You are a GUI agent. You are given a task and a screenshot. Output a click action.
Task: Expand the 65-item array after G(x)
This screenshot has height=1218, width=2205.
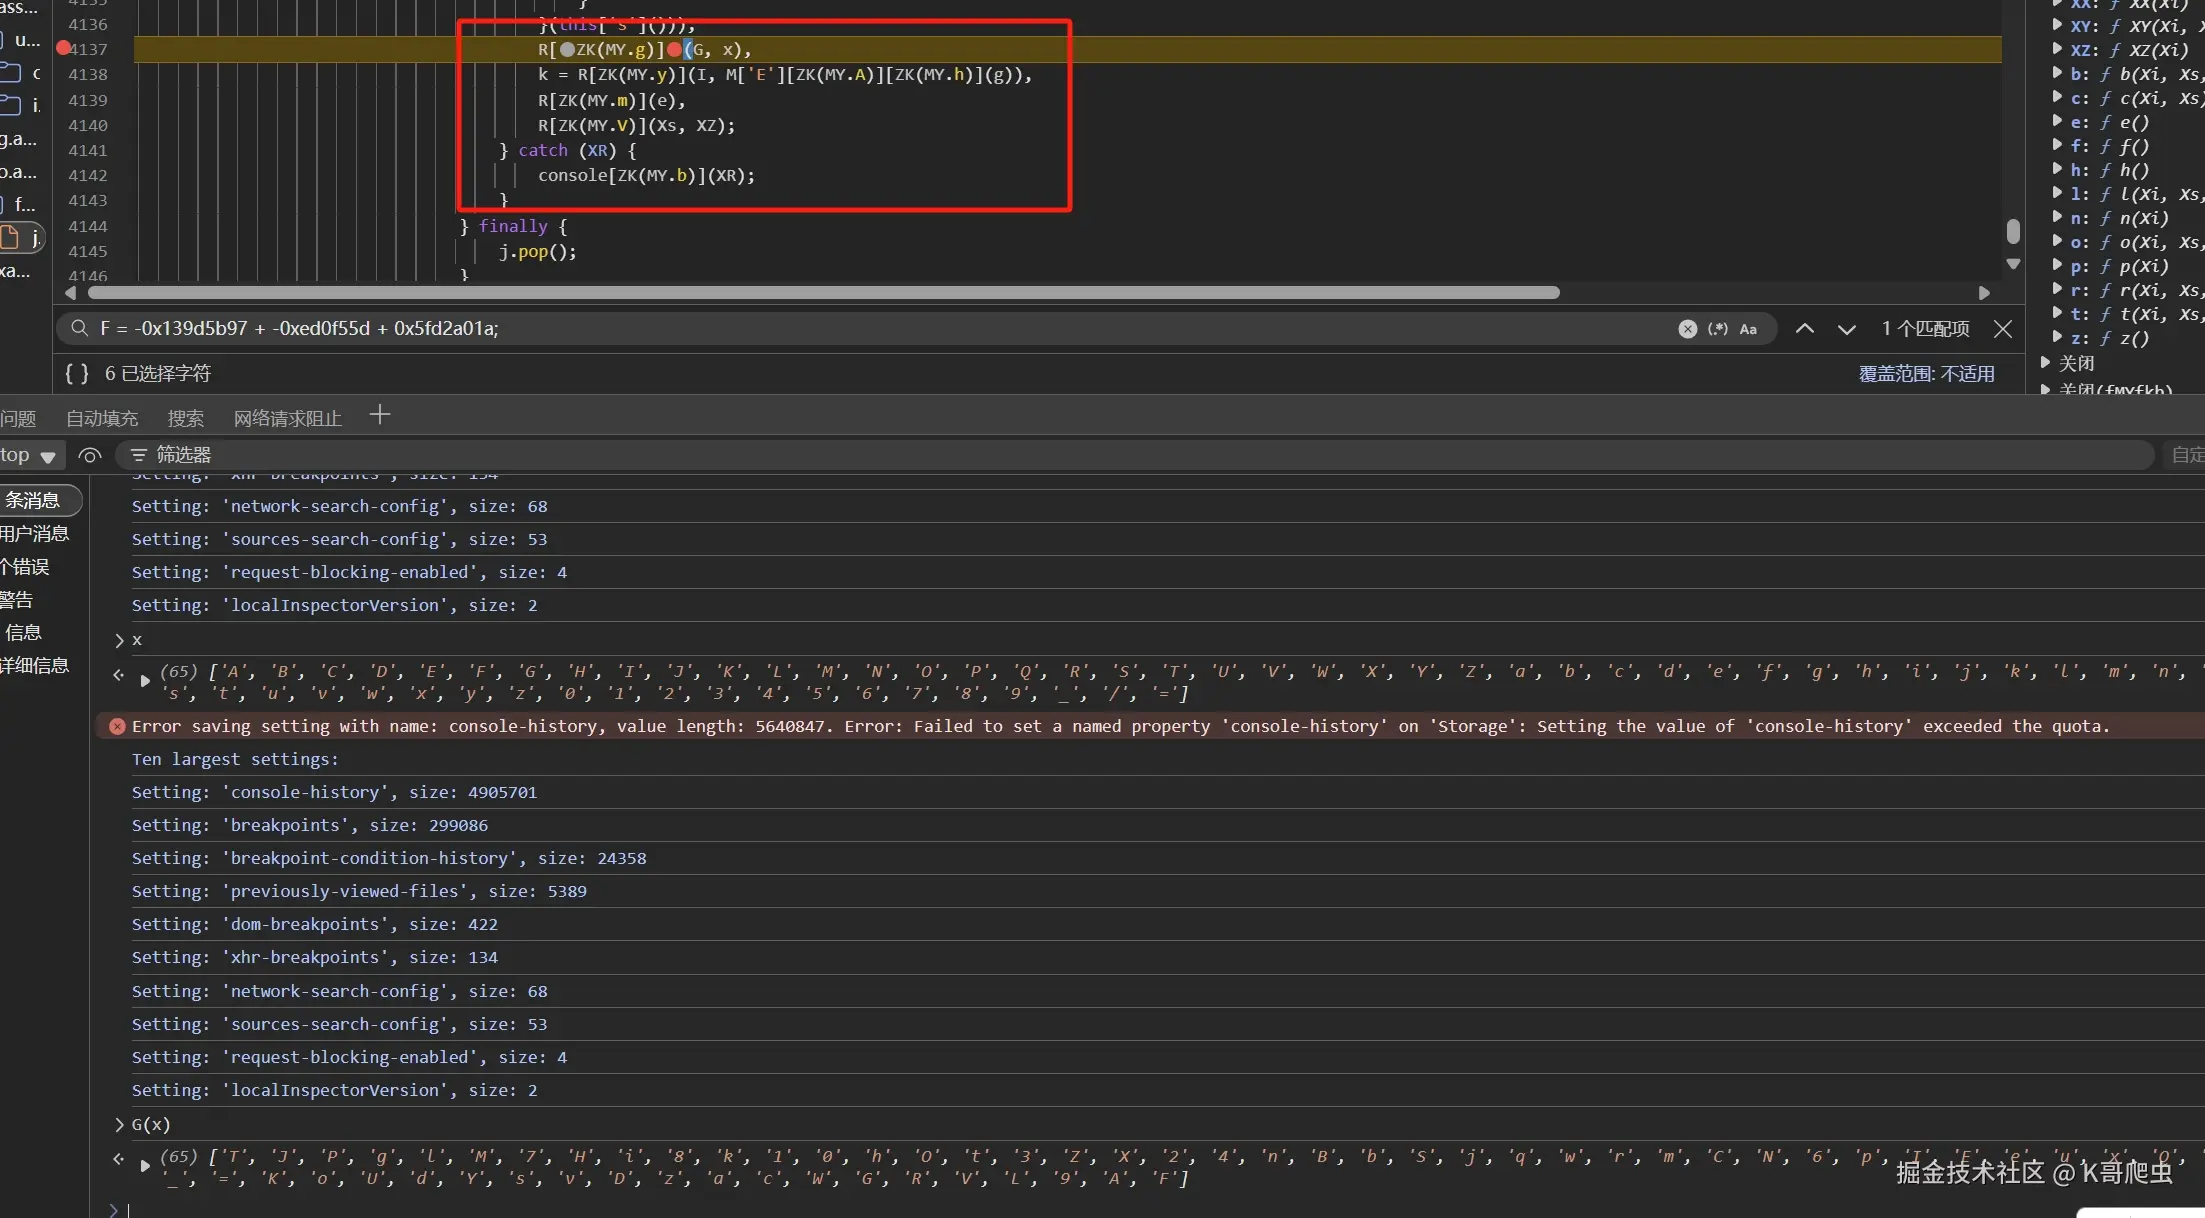click(145, 1165)
